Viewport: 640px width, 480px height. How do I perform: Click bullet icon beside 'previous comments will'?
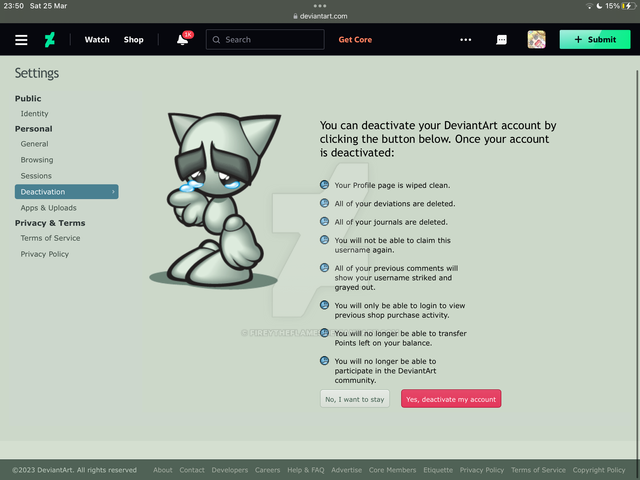(x=324, y=267)
